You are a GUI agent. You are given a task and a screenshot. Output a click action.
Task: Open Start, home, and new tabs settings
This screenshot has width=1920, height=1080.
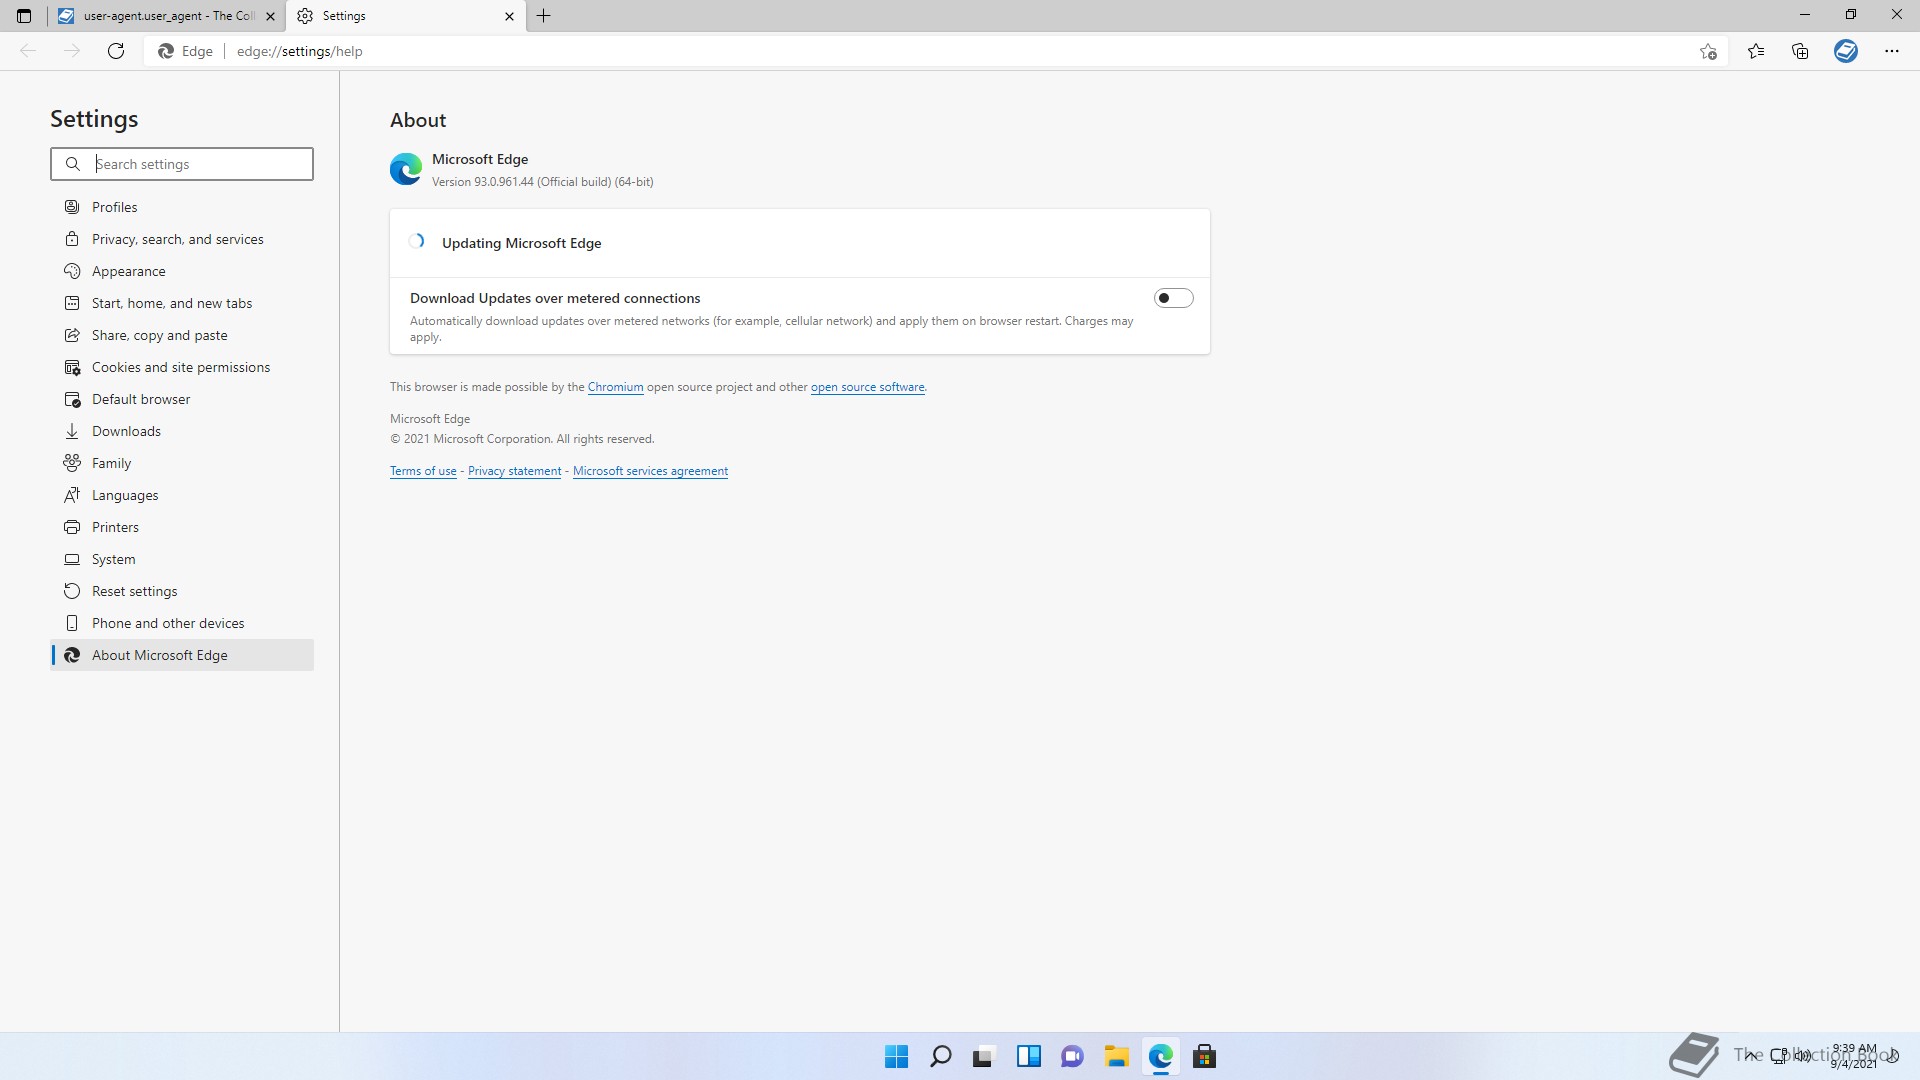click(x=182, y=303)
